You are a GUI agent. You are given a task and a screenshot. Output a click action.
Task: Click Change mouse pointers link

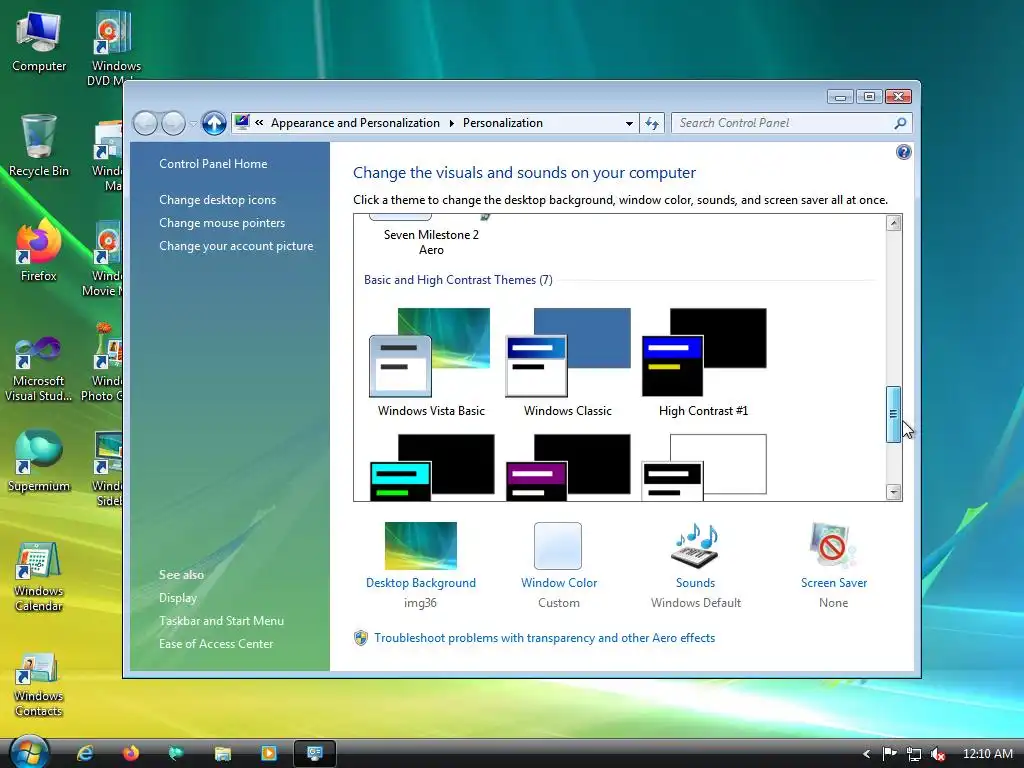point(222,223)
